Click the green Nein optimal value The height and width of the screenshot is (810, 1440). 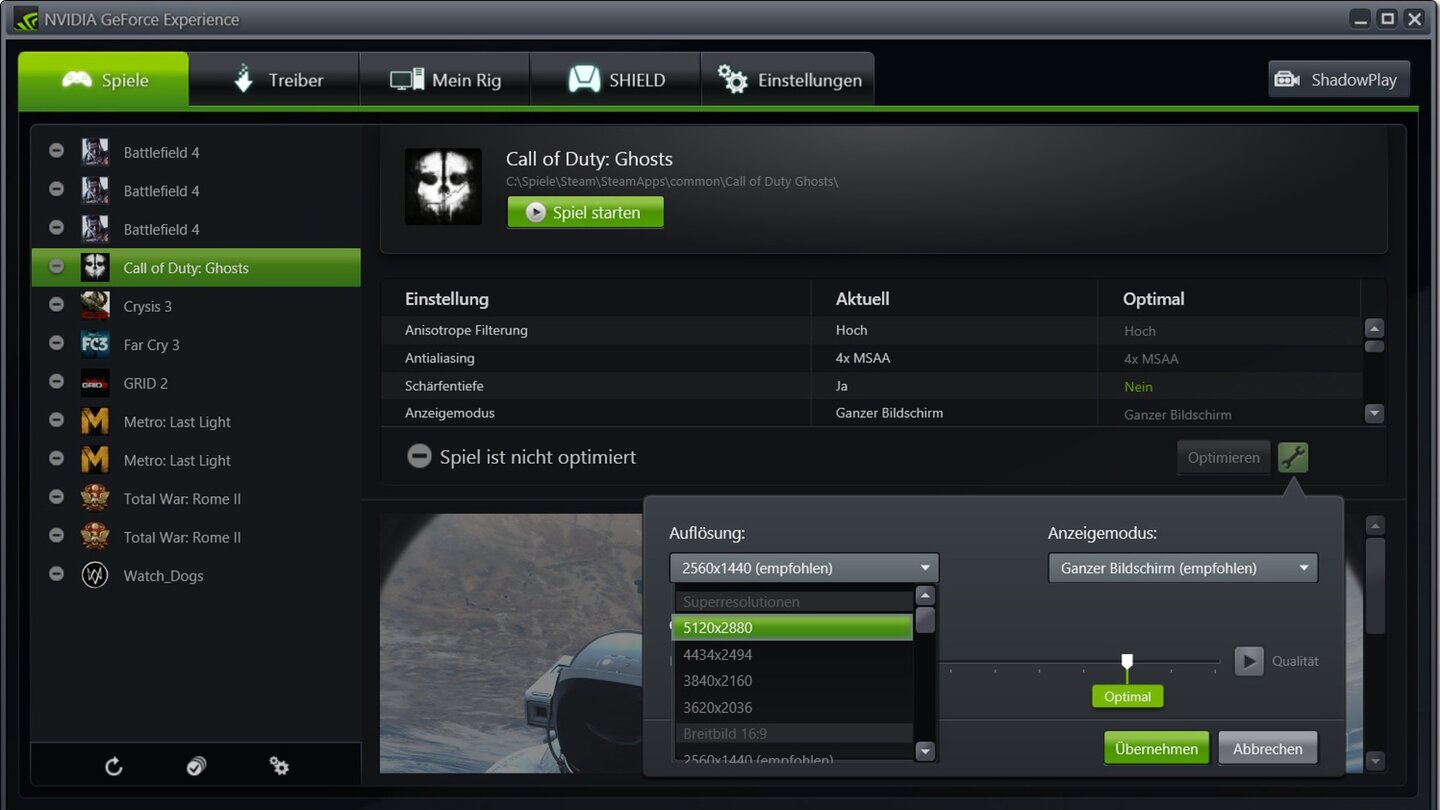coord(1138,386)
